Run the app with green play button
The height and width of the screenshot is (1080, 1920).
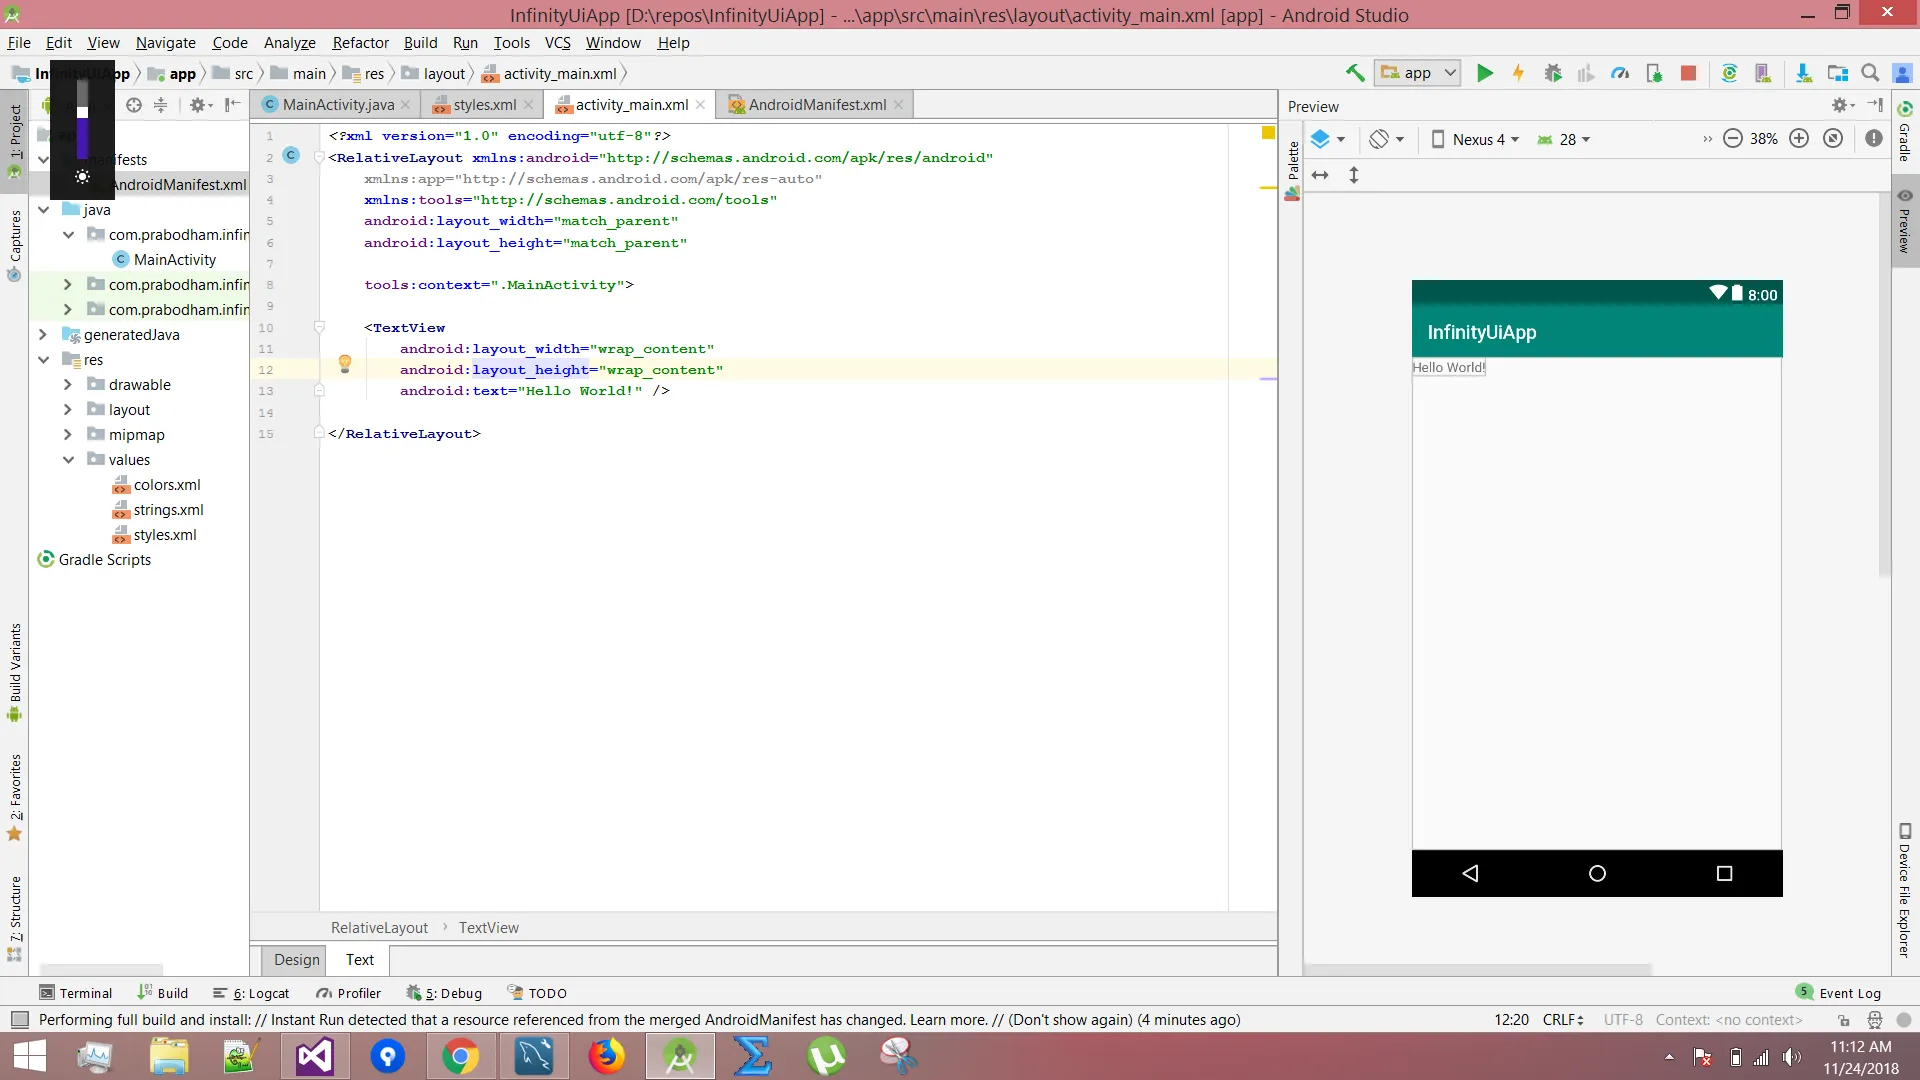1485,73
